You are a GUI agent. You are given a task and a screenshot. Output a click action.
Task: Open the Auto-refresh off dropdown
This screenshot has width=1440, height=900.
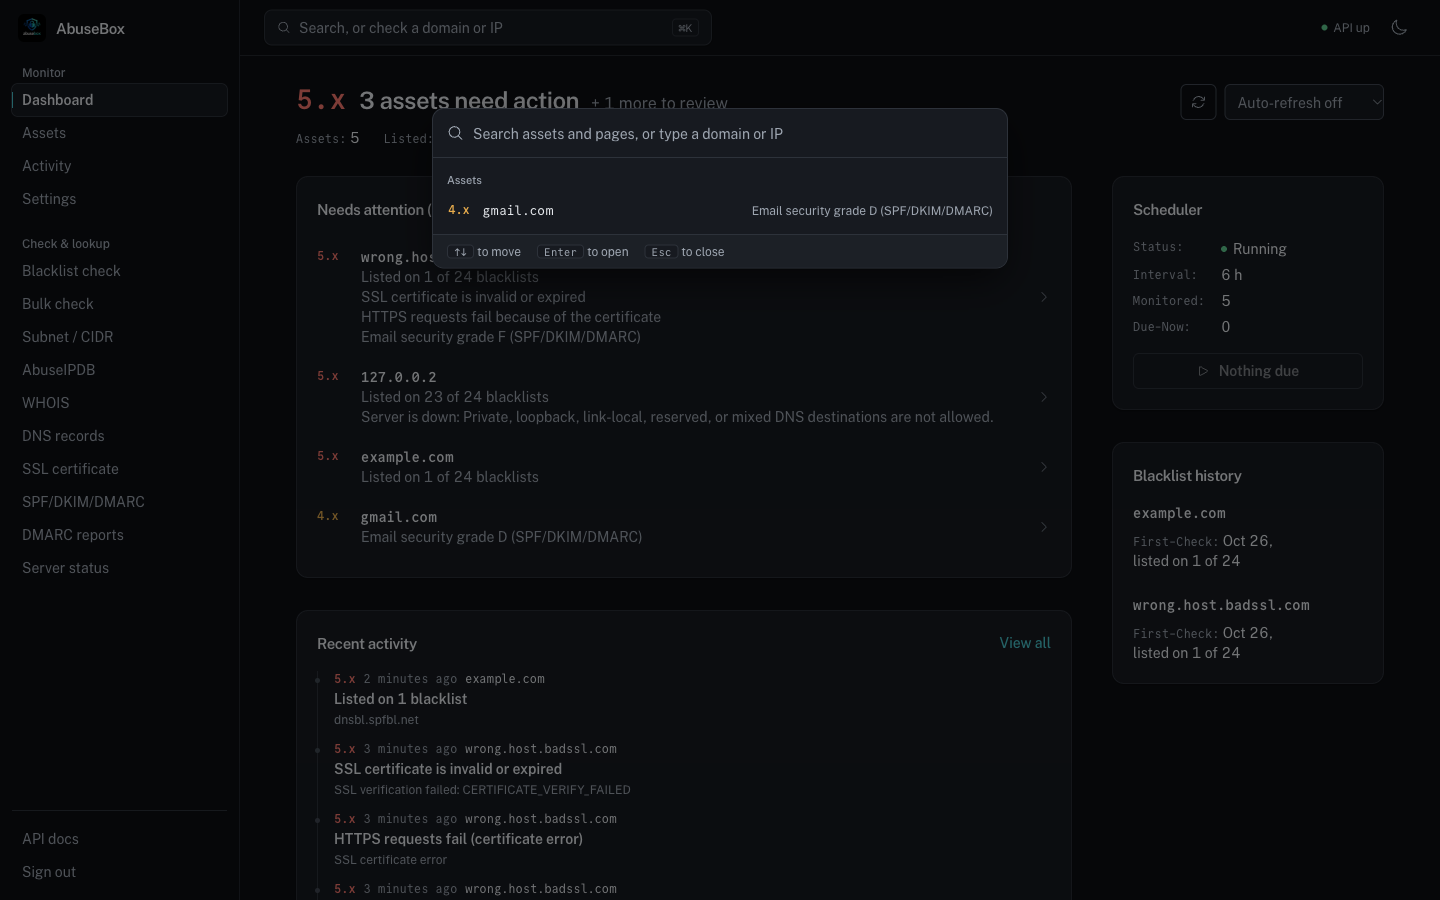1304,102
